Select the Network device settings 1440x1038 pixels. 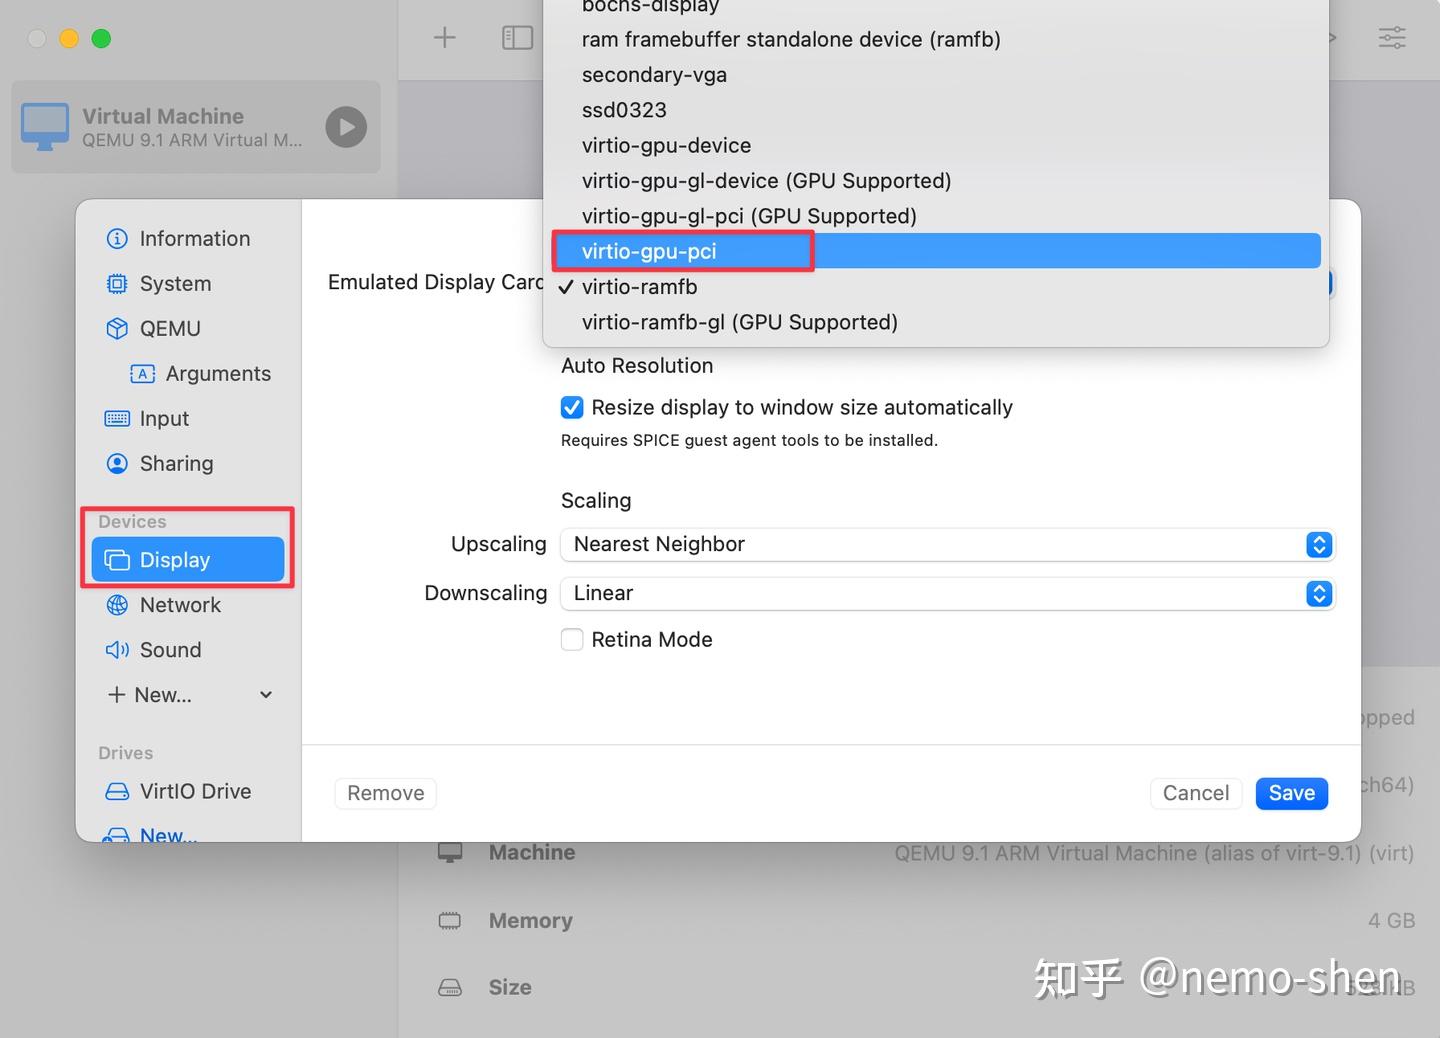(181, 605)
